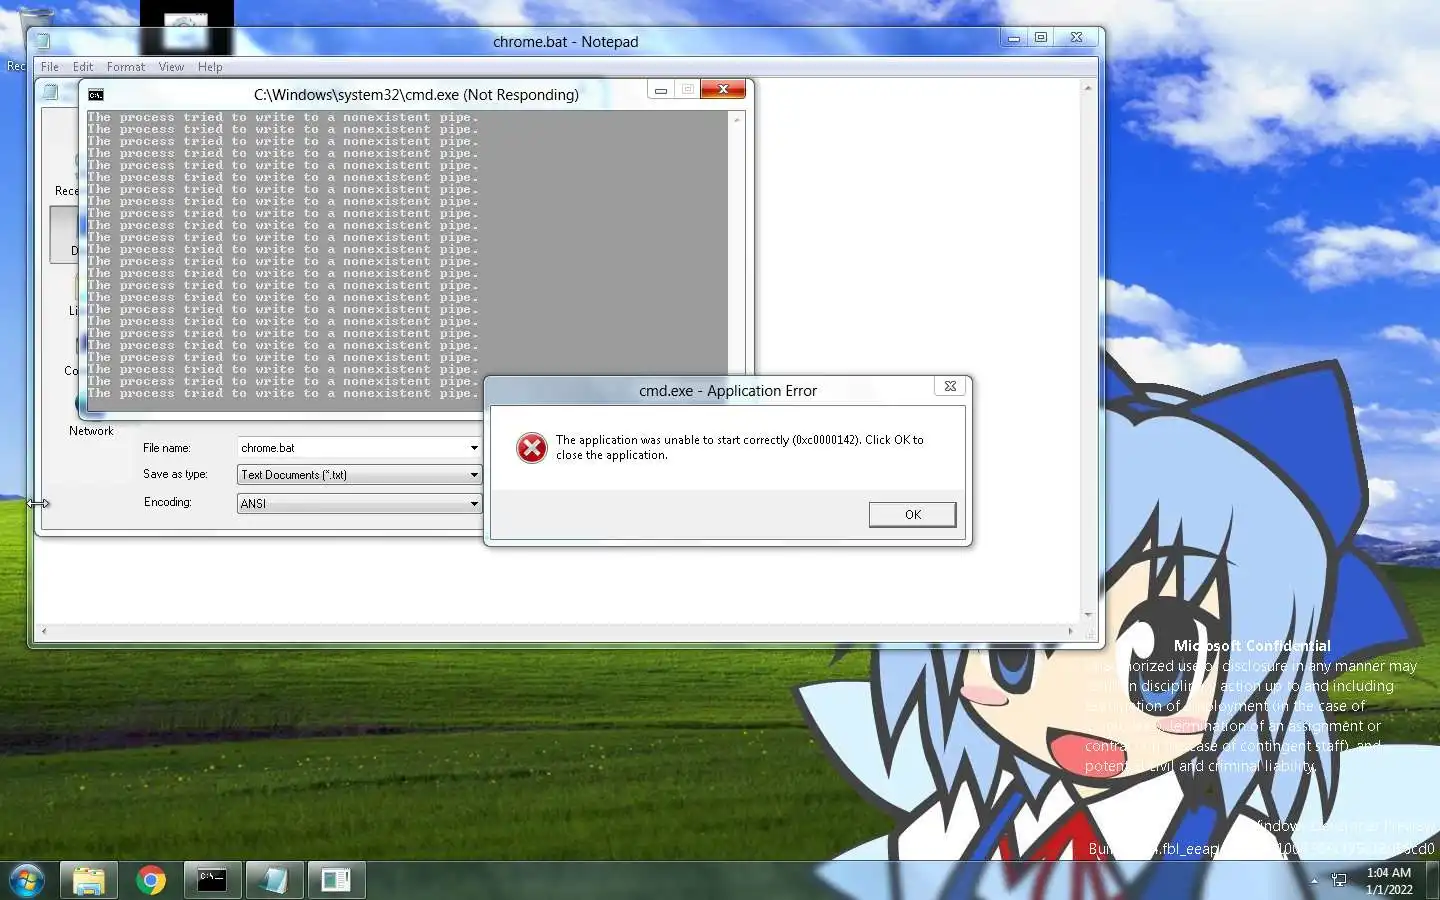
Task: Open the Windows Start menu orb
Action: [26, 881]
